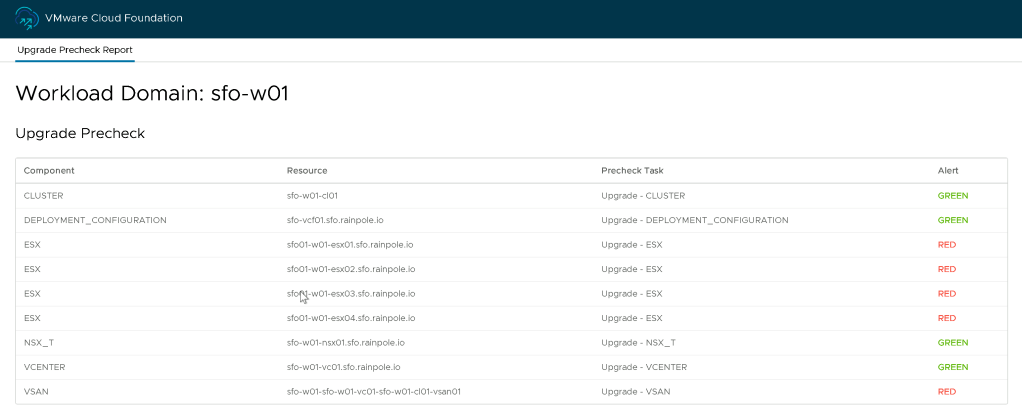Select the sfo-w01-cl01 resource entry
This screenshot has height=419, width=1022.
[x=319, y=196]
